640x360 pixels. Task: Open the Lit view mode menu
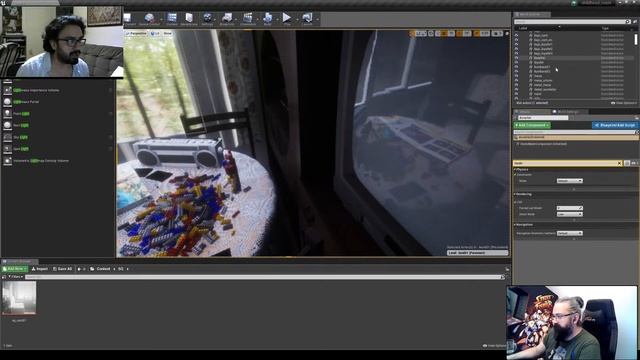pos(156,33)
